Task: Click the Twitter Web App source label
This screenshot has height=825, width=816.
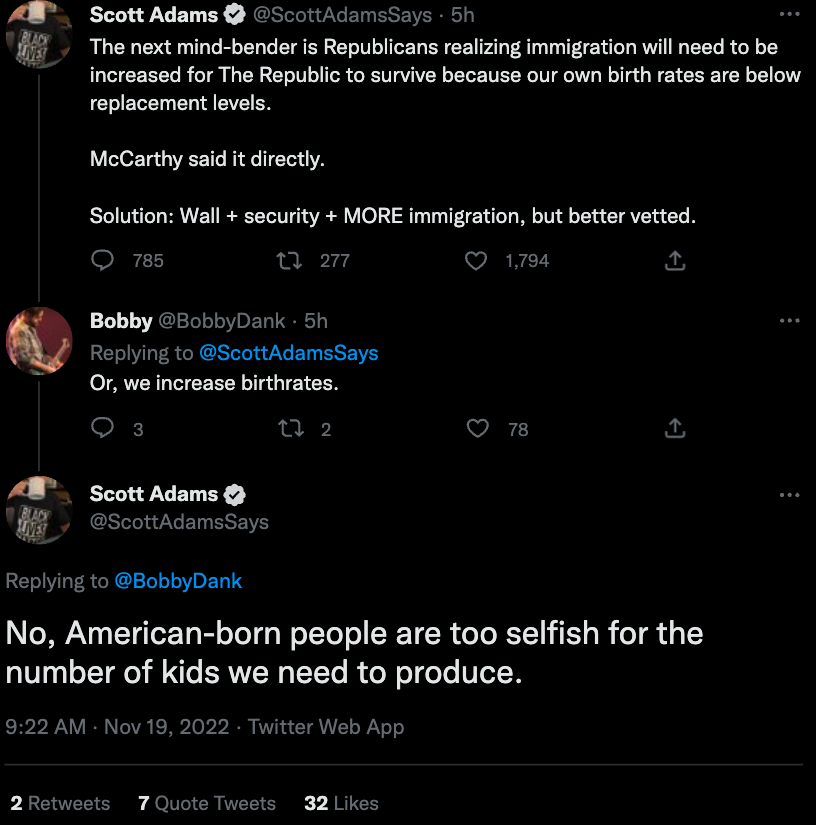Action: [326, 727]
